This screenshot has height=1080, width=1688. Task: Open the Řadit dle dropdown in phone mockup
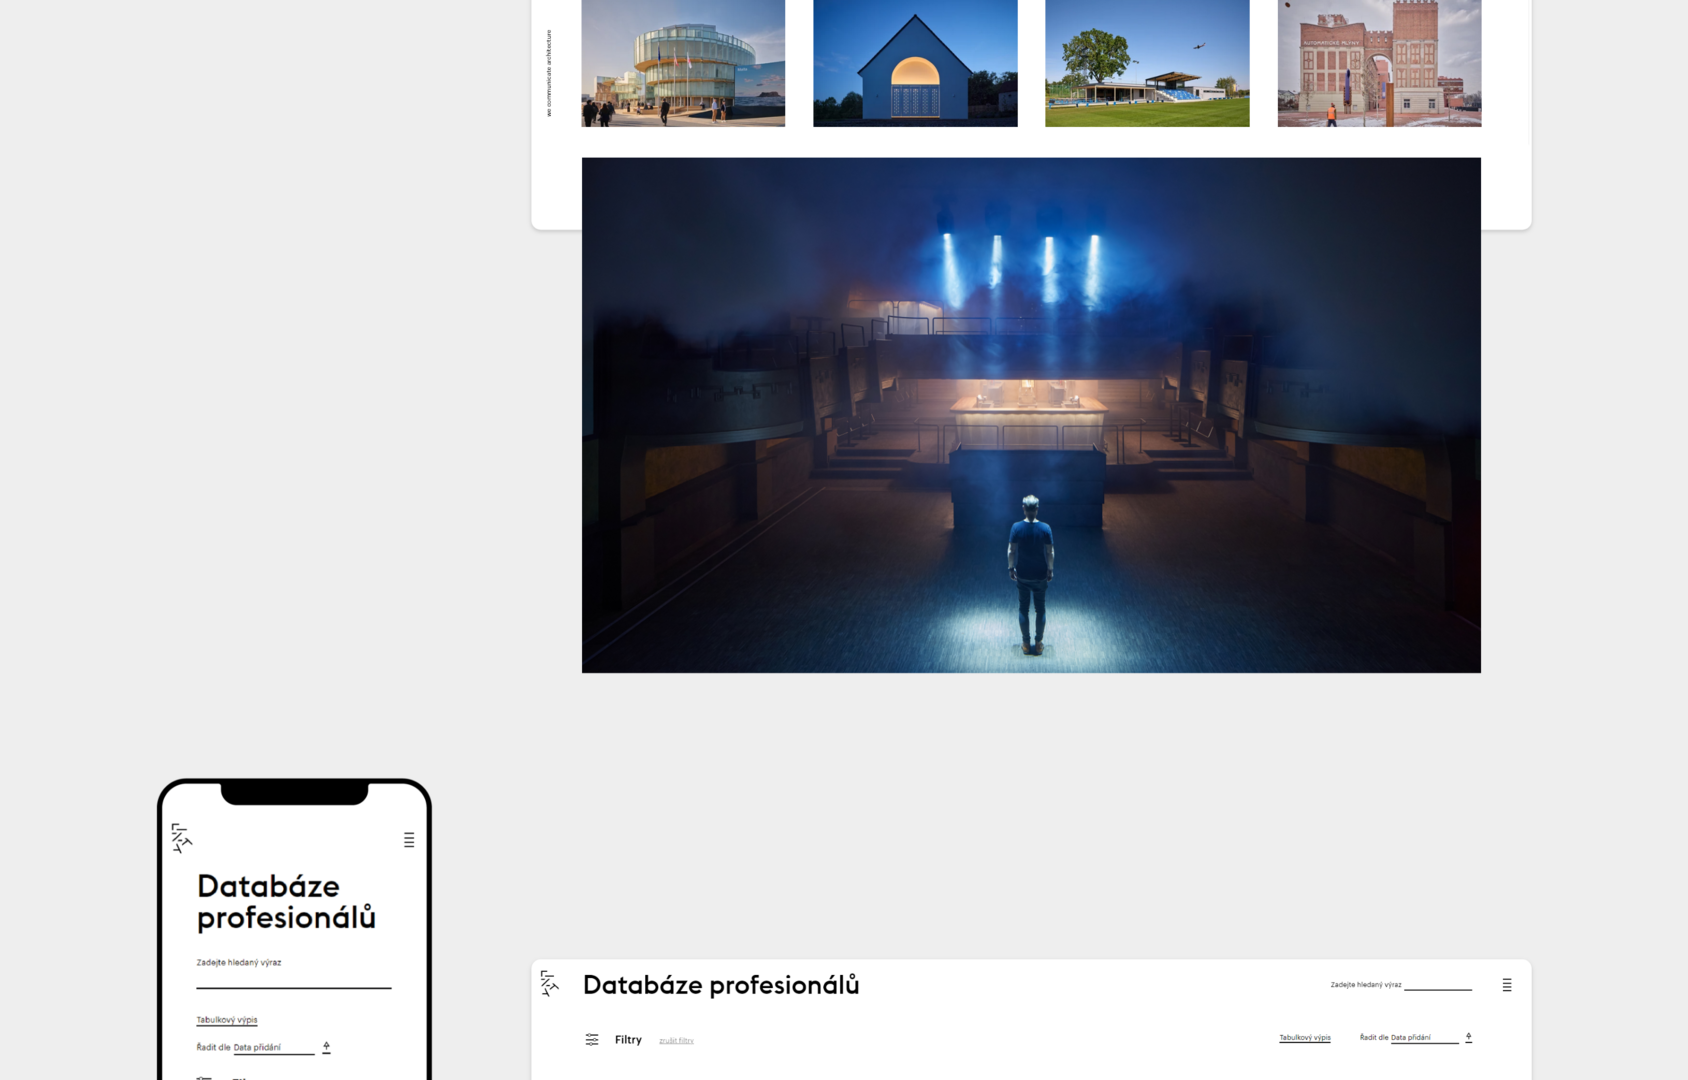coord(272,1048)
